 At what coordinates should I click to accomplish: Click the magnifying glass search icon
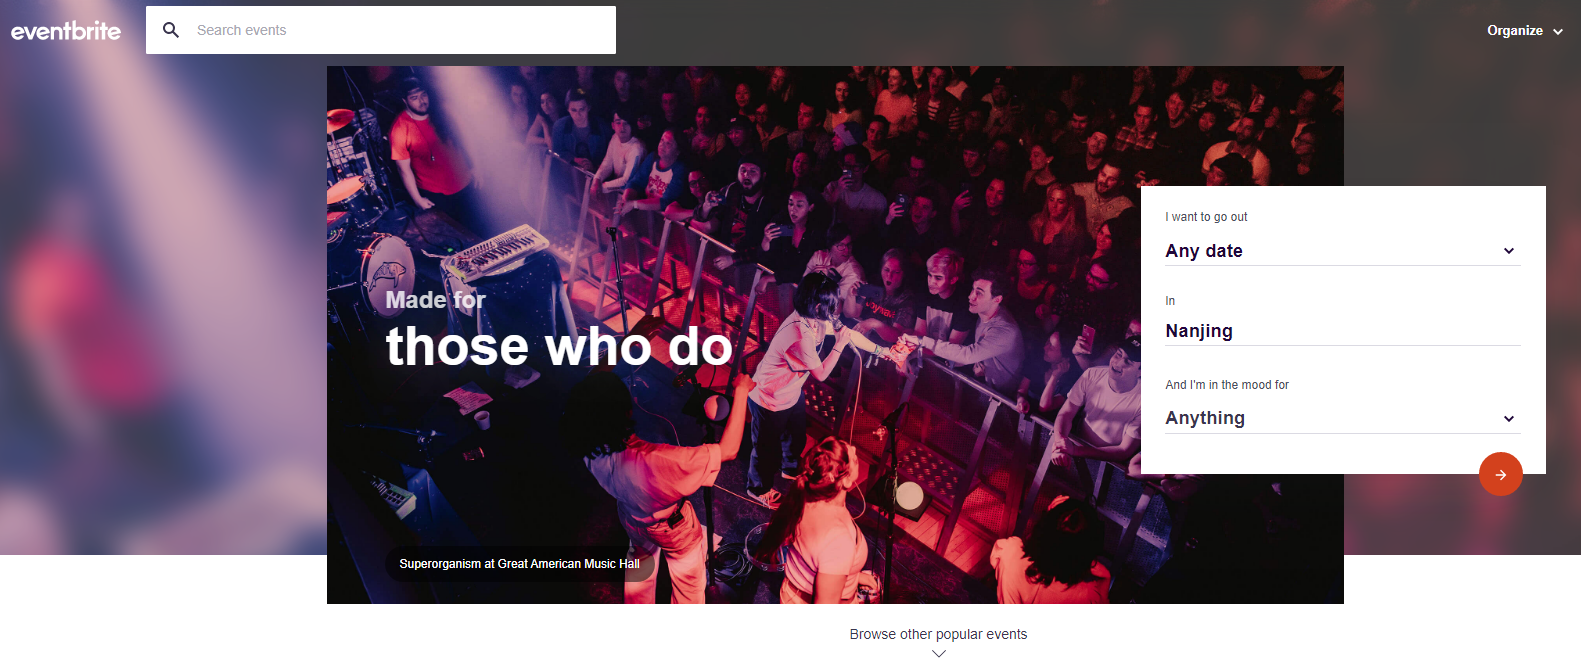pos(171,30)
